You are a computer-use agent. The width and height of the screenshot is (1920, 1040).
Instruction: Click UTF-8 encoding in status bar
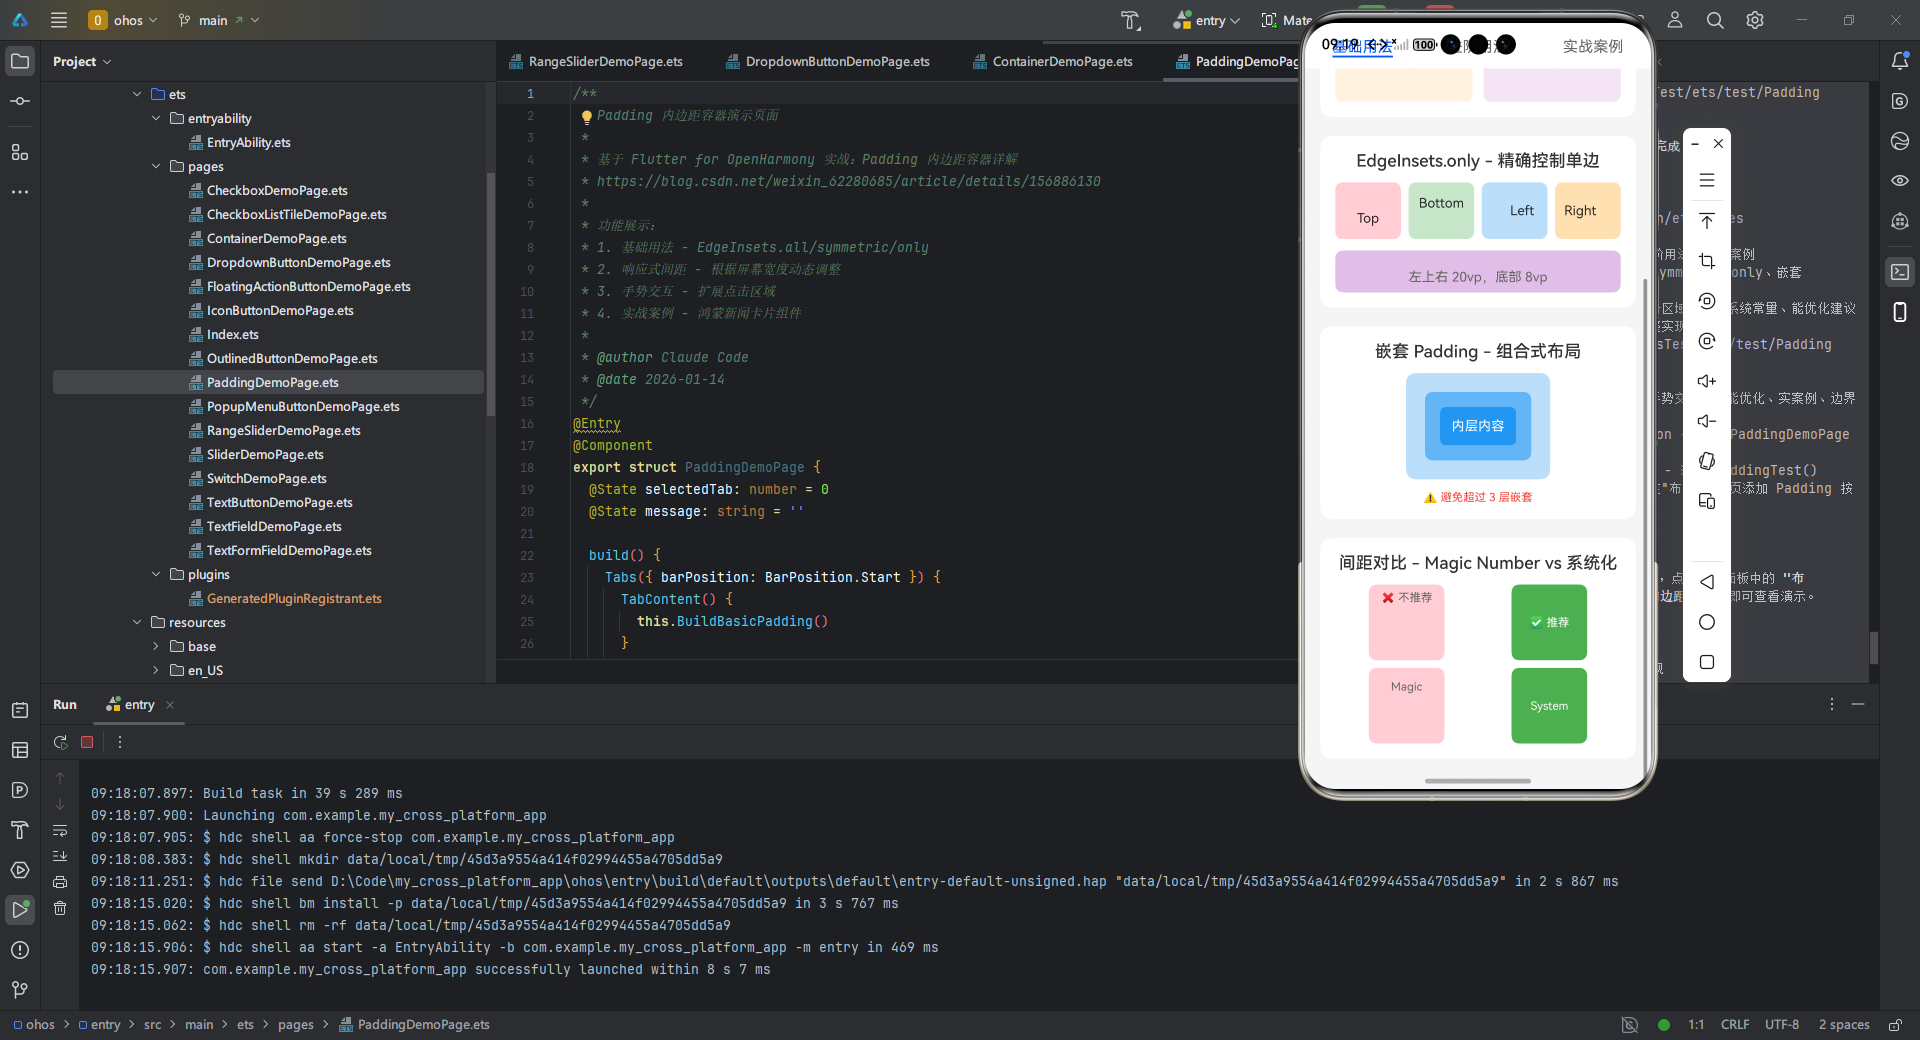click(1782, 1025)
